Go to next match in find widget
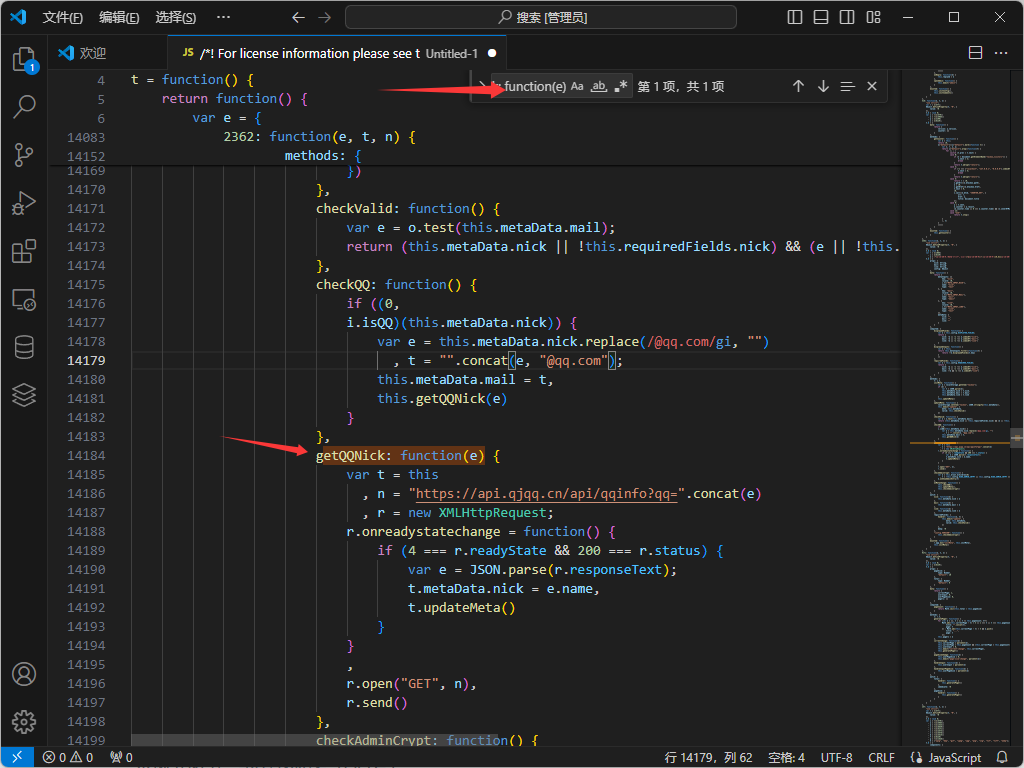1024x768 pixels. pyautogui.click(x=823, y=87)
